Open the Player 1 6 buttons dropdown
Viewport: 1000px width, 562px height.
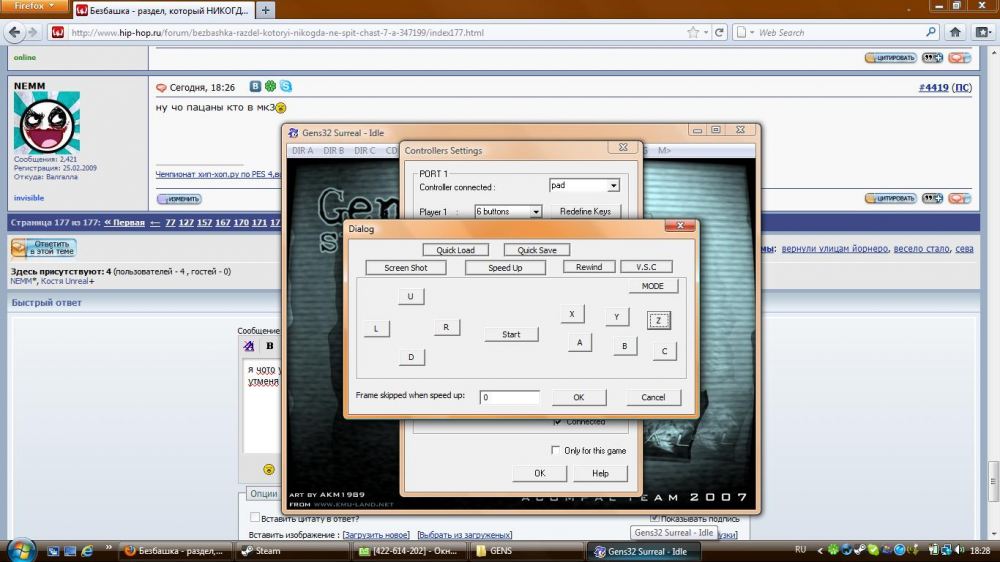536,212
